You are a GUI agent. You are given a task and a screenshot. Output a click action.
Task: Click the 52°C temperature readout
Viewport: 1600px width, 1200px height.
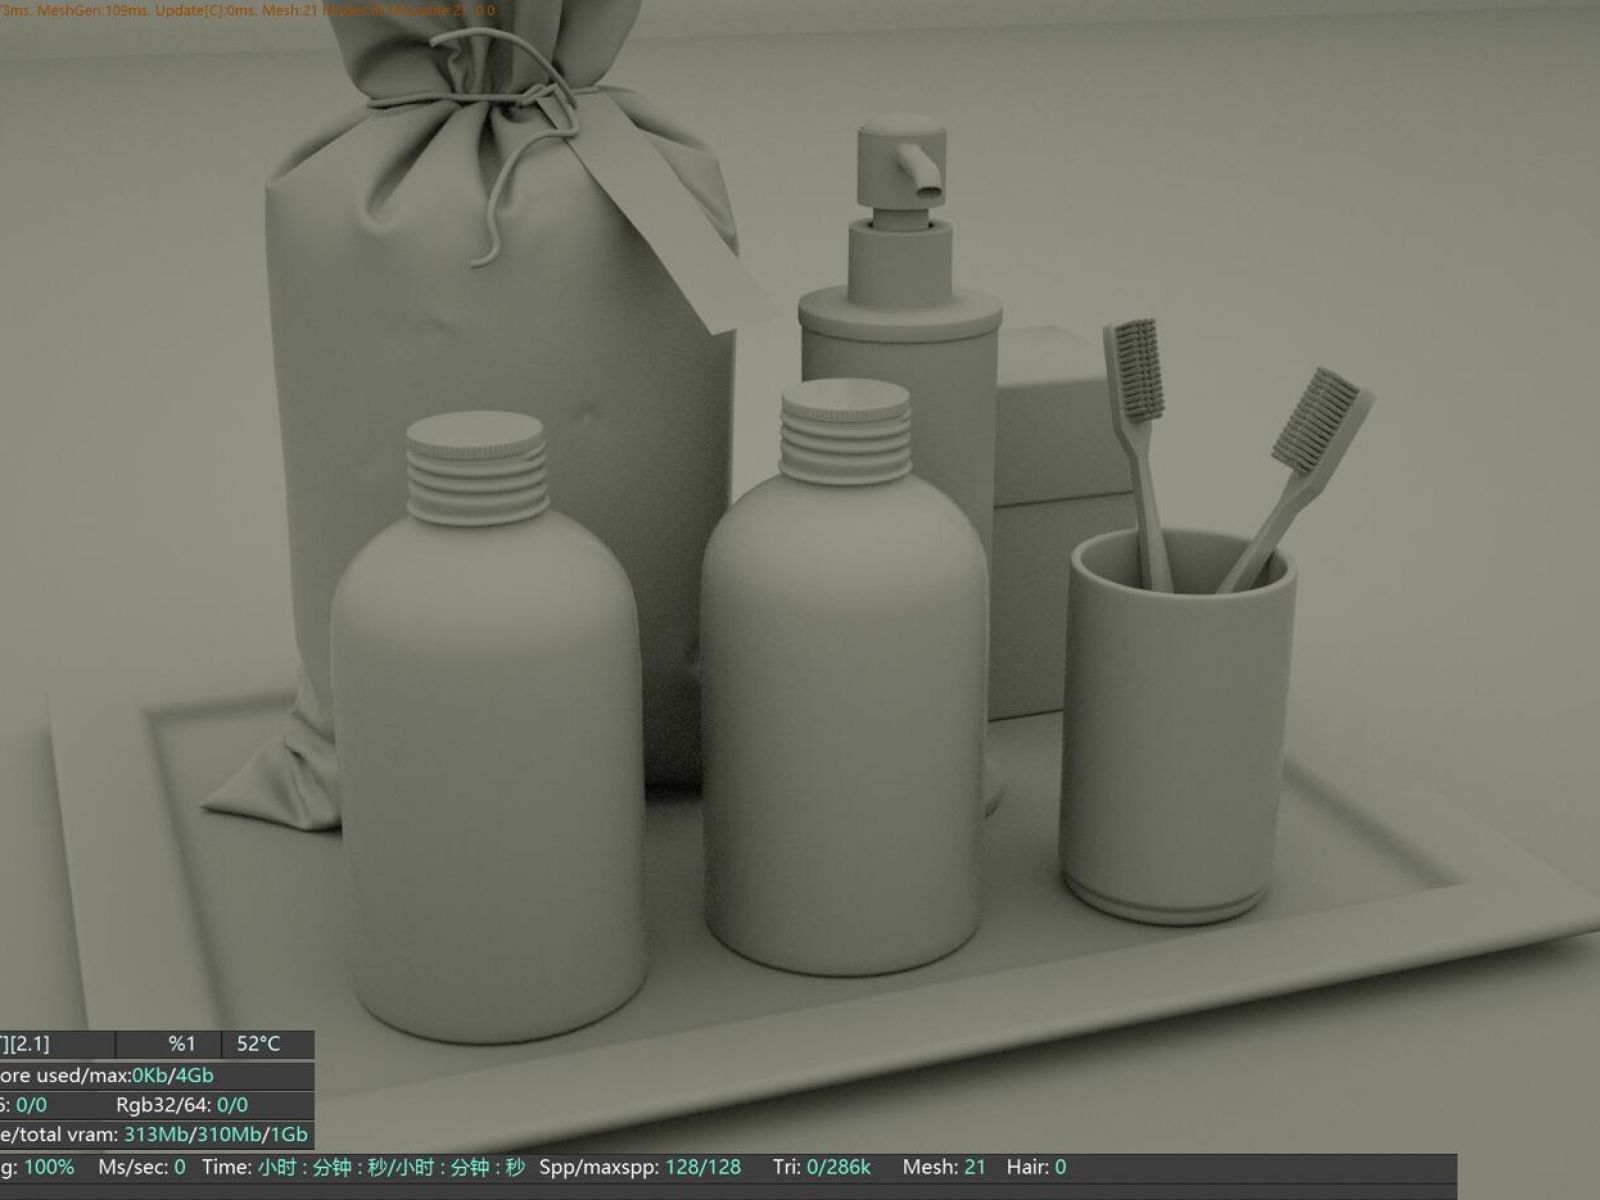coord(258,1044)
